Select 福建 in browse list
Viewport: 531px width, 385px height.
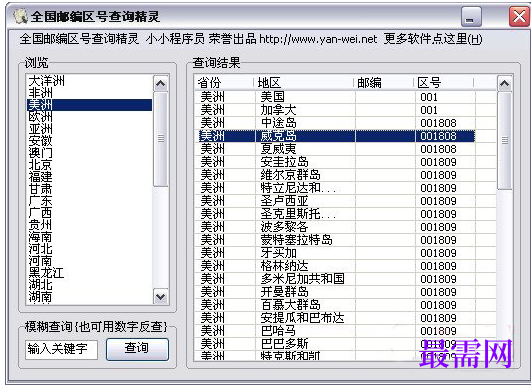pos(89,177)
